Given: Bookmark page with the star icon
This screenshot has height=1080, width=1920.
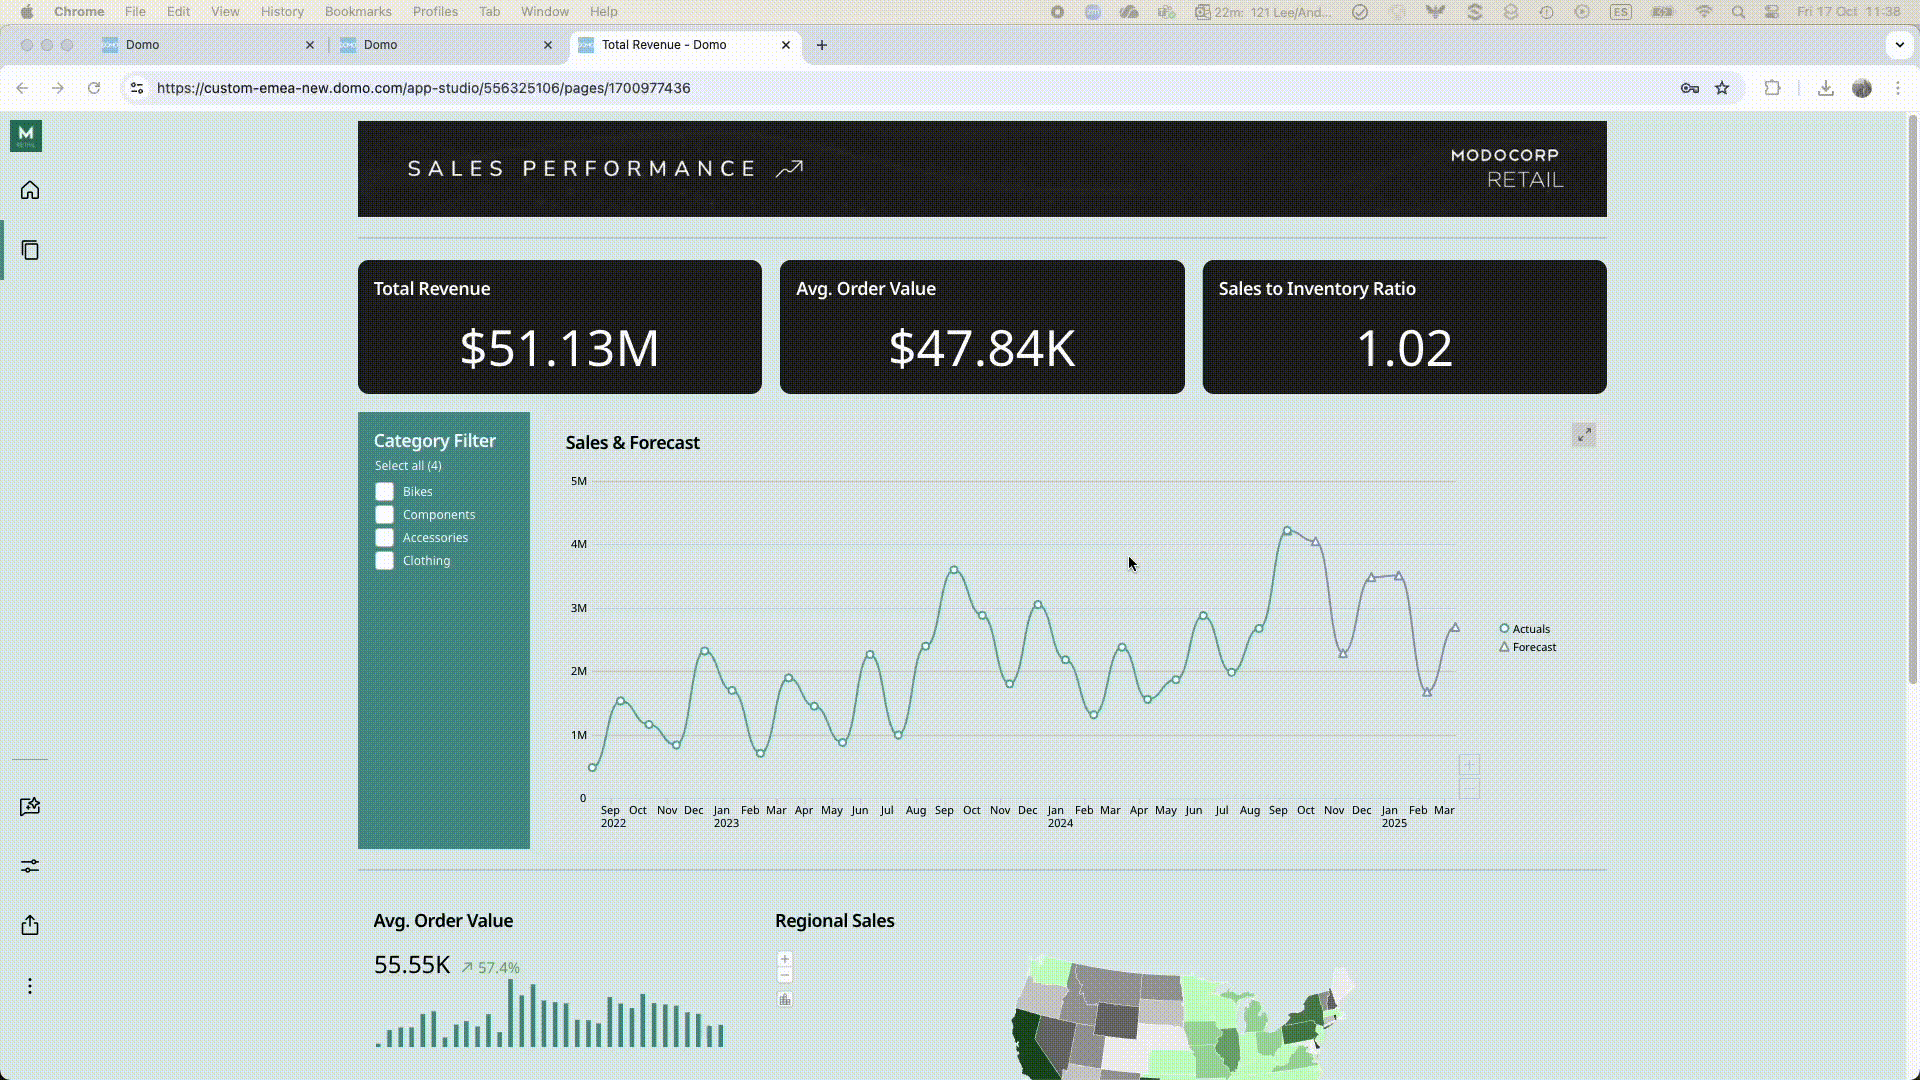Looking at the screenshot, I should click(1722, 88).
